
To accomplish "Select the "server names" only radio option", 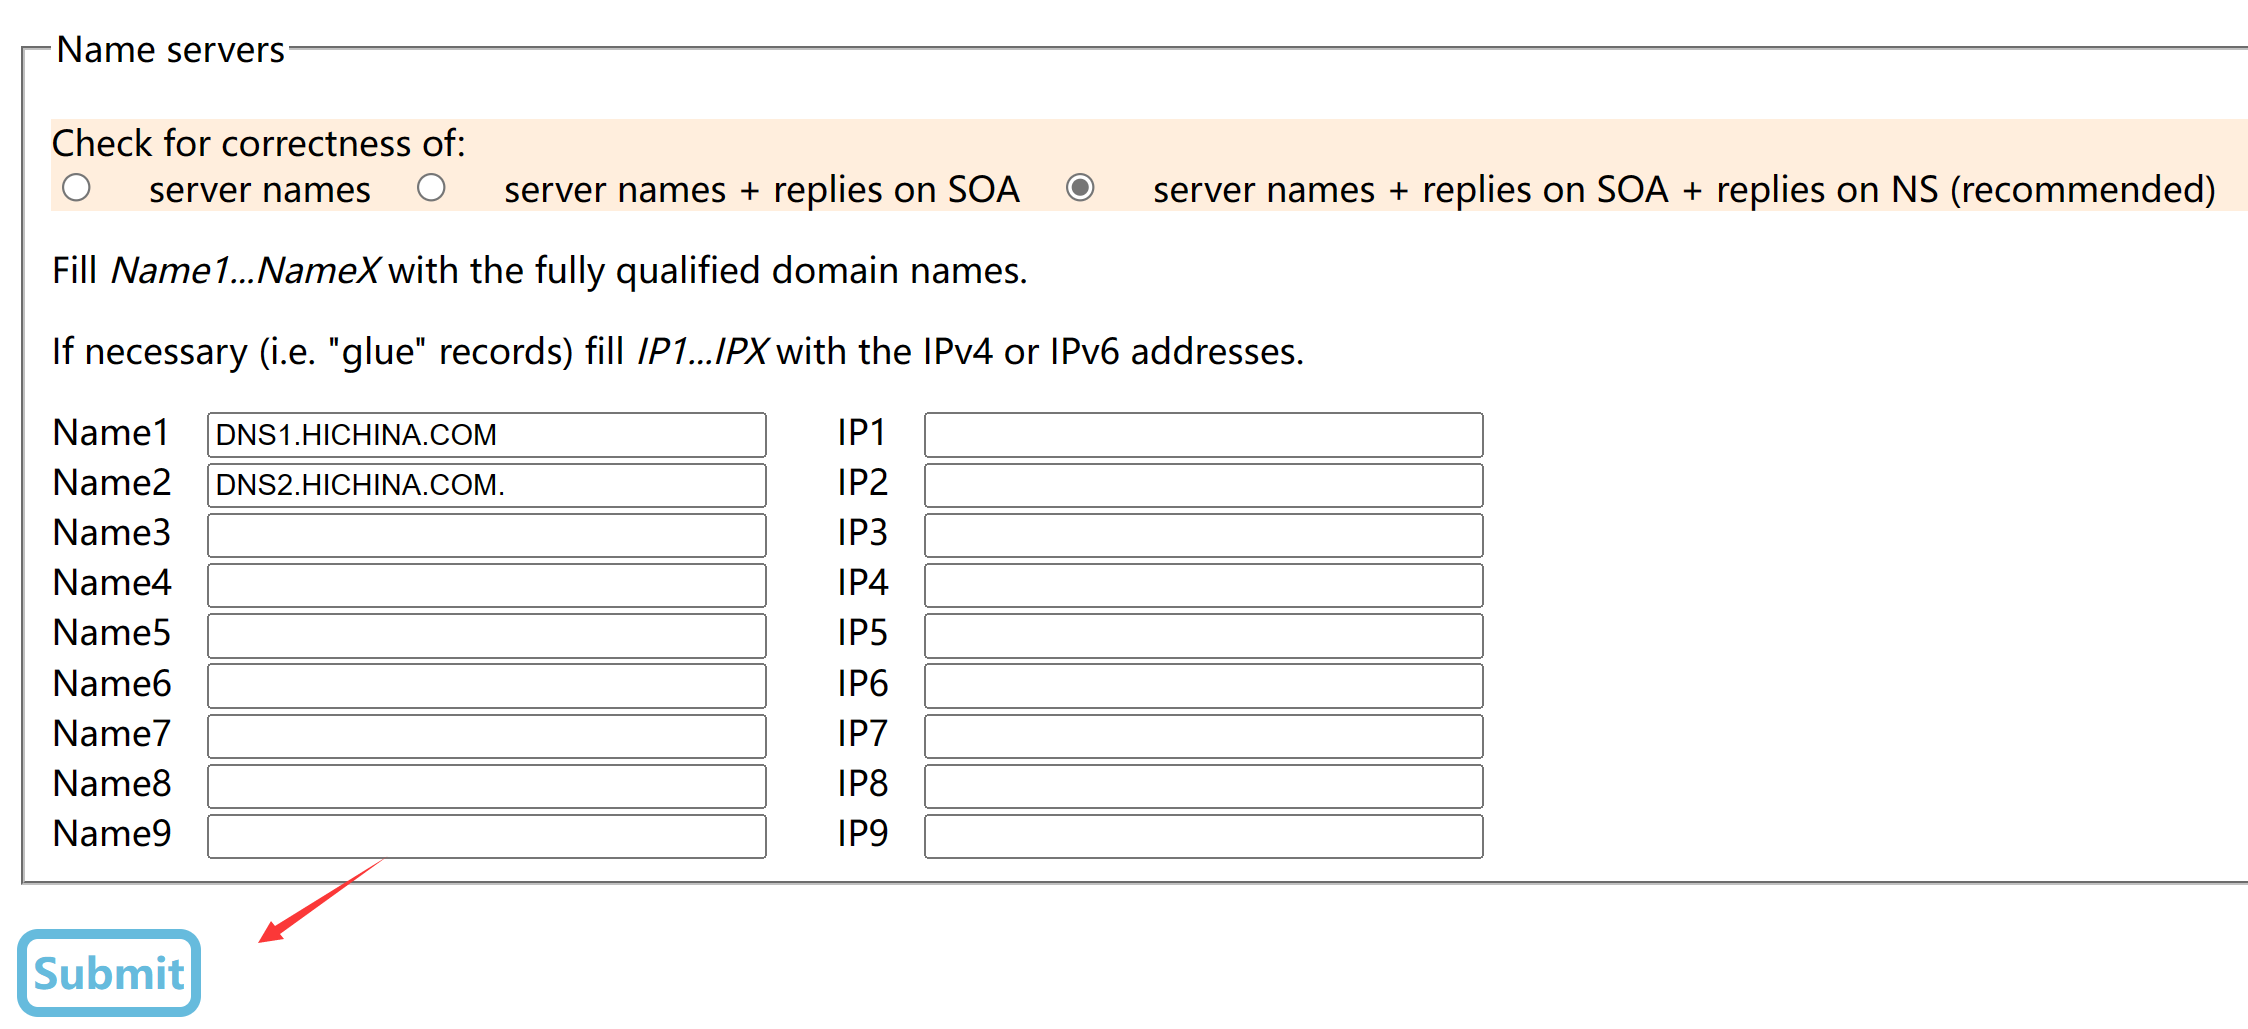I will 77,188.
